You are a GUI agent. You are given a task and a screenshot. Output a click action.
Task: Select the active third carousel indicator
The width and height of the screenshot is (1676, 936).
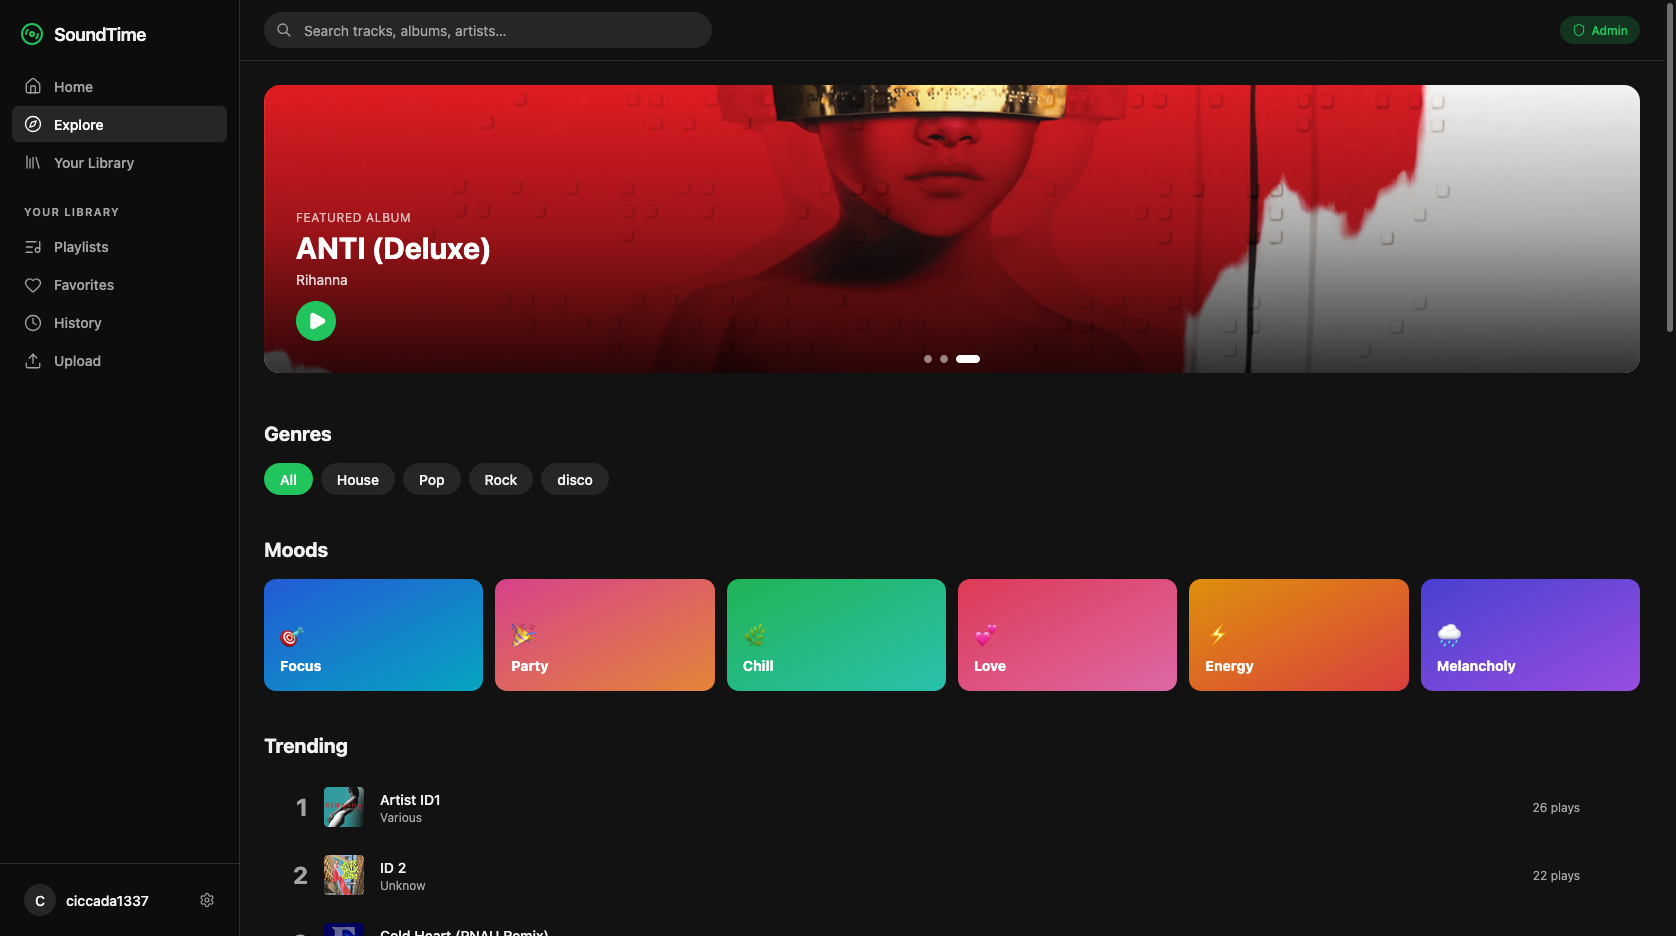point(968,359)
